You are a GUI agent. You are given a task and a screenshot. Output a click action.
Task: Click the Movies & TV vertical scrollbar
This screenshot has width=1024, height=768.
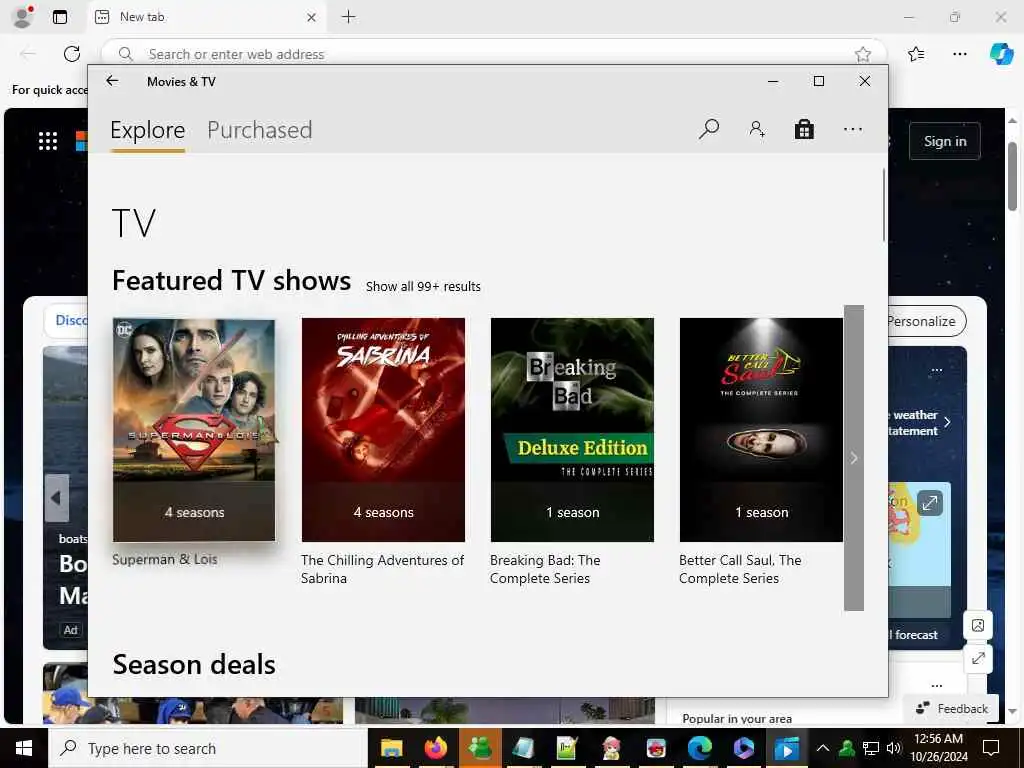[x=884, y=204]
